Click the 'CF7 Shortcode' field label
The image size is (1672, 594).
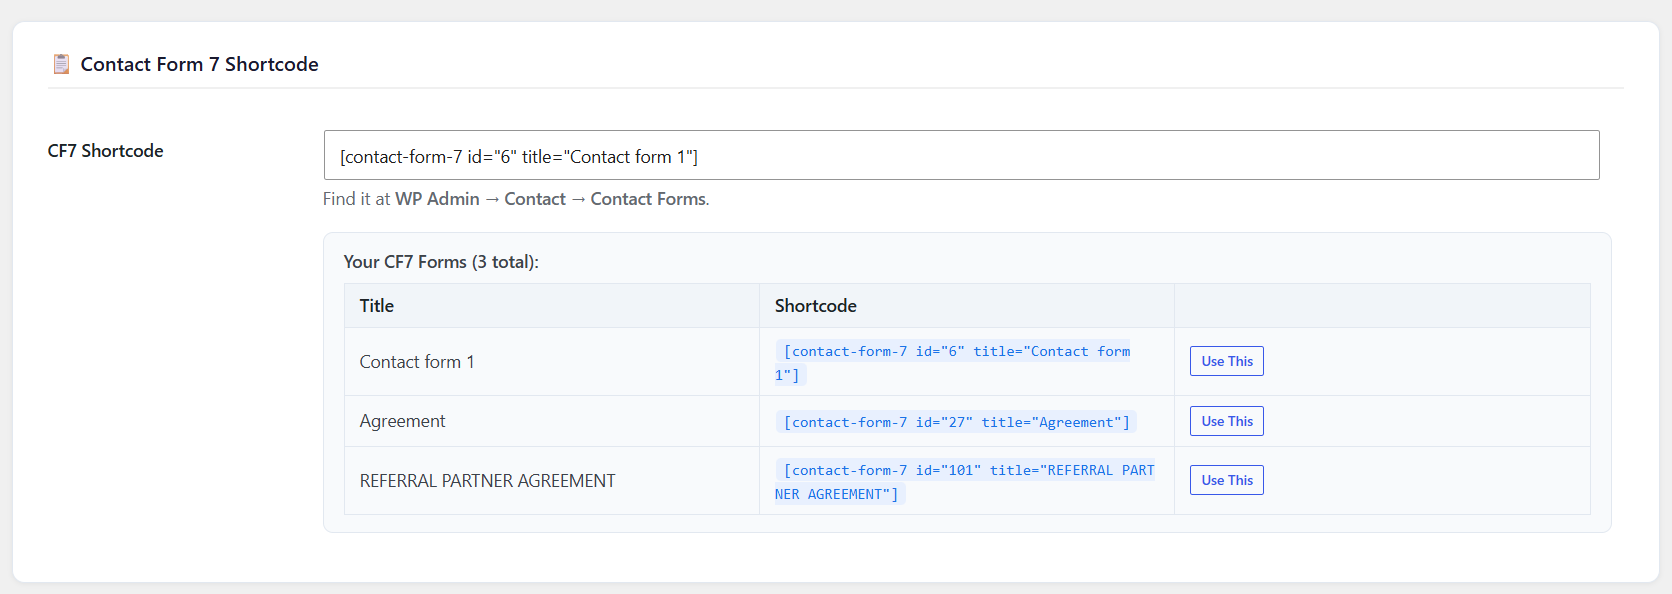105,151
